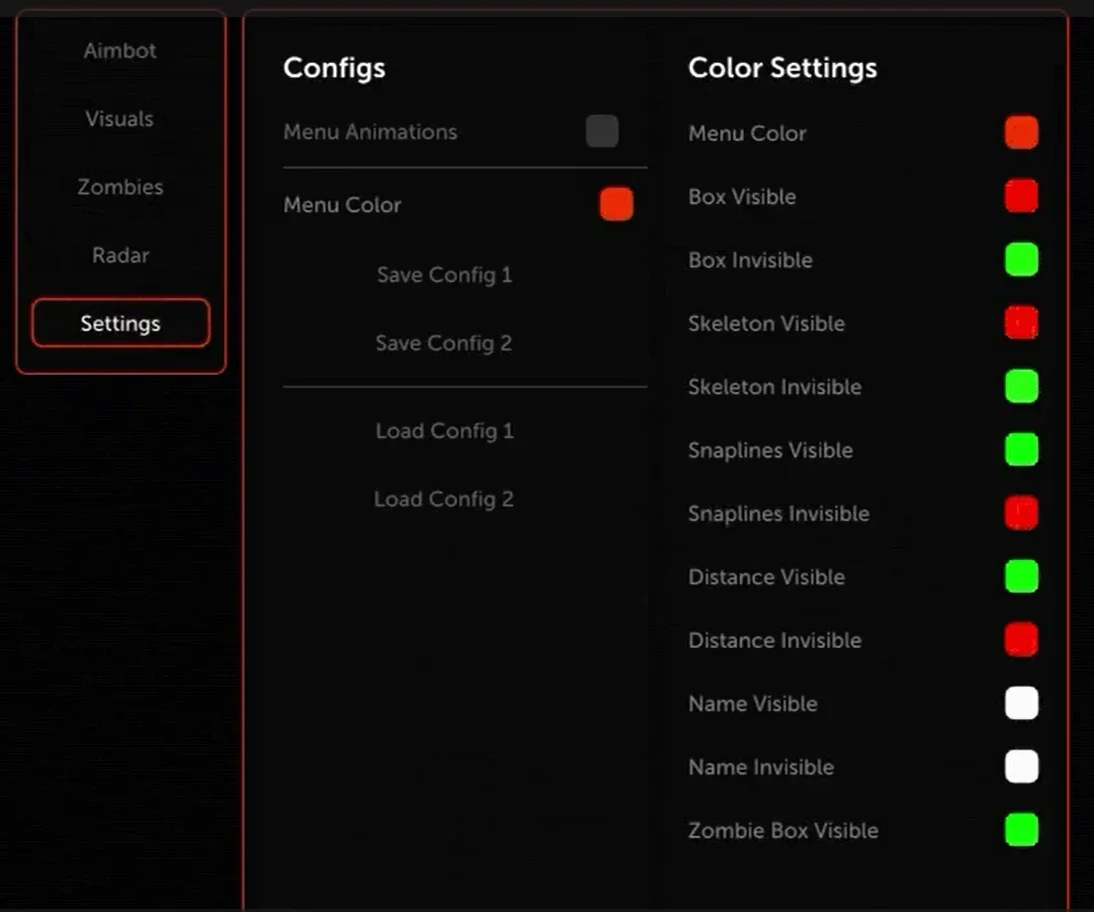This screenshot has width=1094, height=912.
Task: Open the Skeleton Invisible color swatch
Action: [1021, 387]
